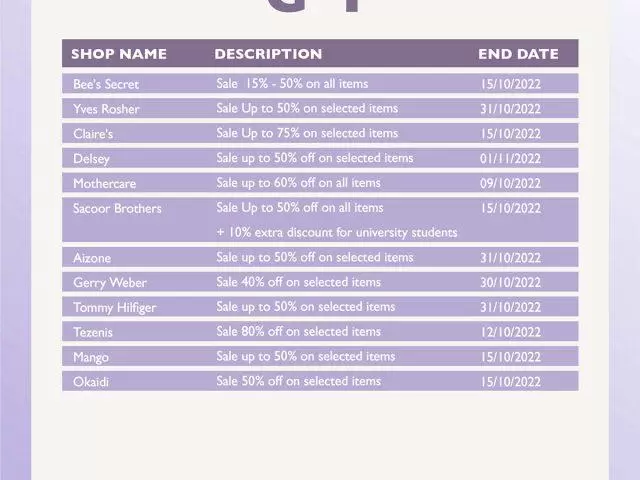Select the Mango shop name
Viewport: 640px width, 480px height.
pyautogui.click(x=91, y=357)
